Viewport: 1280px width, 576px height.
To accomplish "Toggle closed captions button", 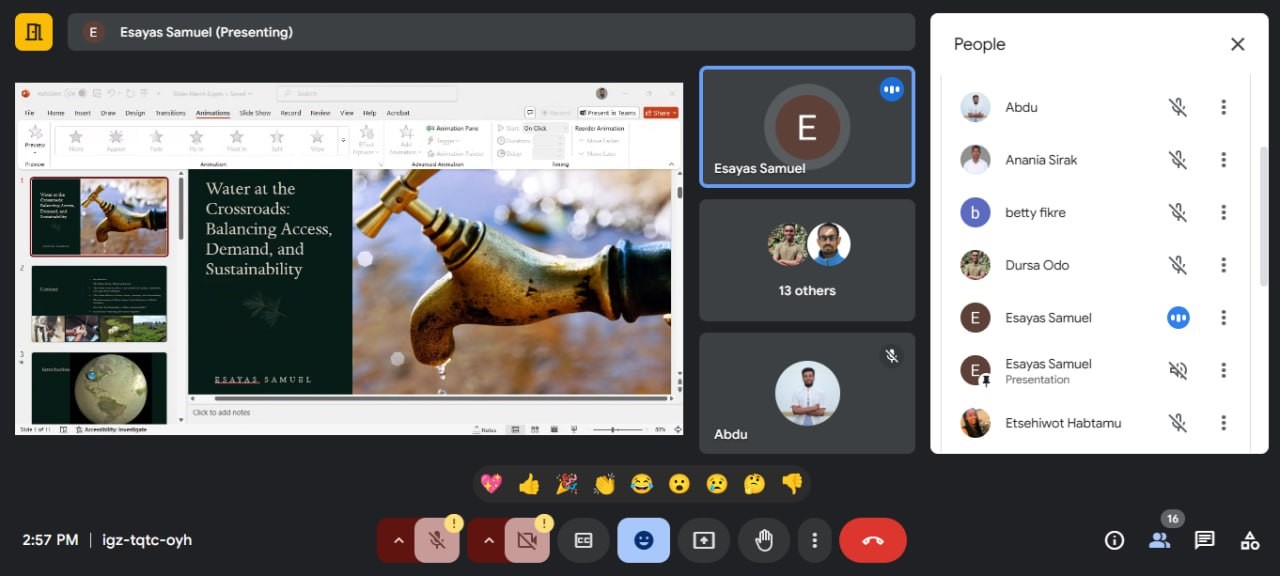I will click(x=584, y=540).
